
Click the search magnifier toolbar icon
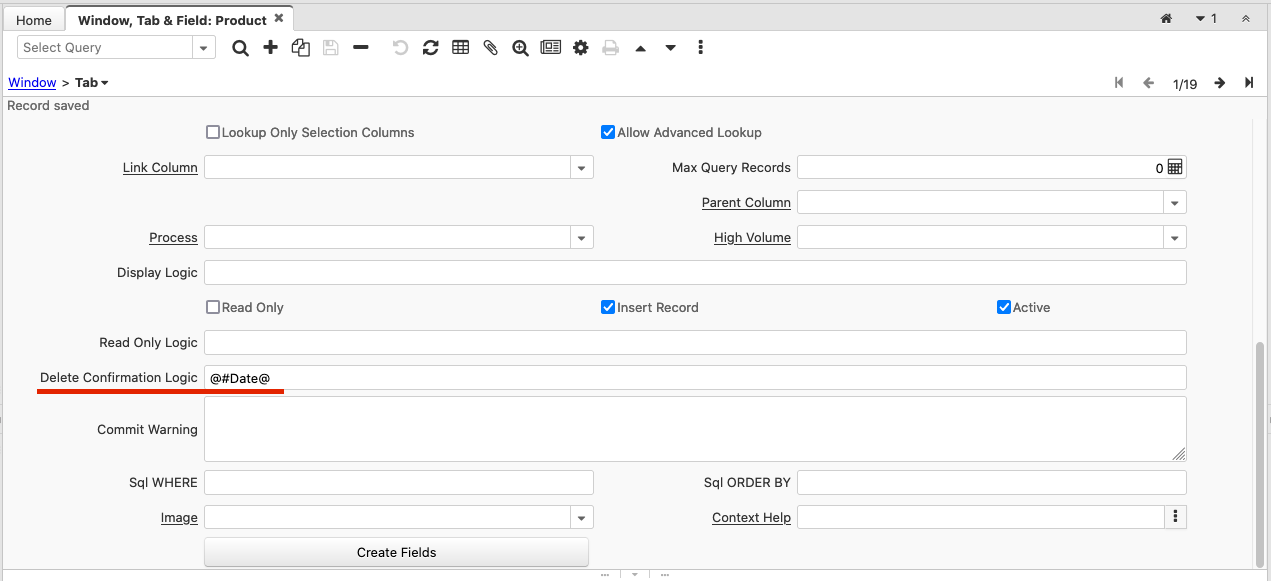pyautogui.click(x=240, y=48)
